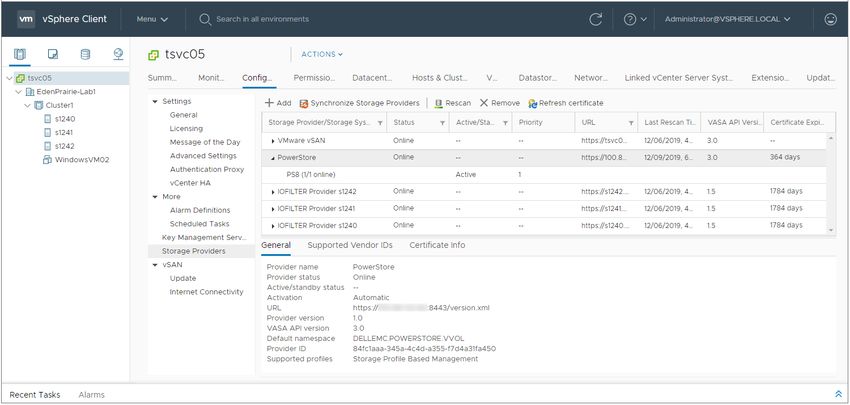Click the WindowsVM02 VM icon

(x=47, y=159)
